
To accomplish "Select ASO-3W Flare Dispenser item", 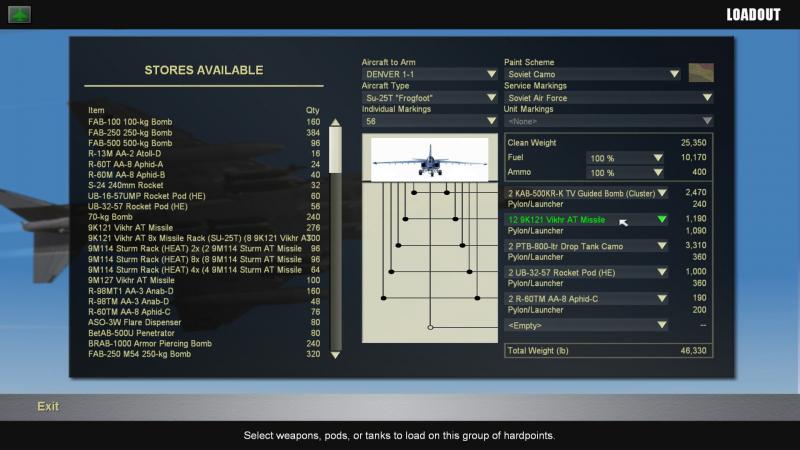I will [x=204, y=322].
